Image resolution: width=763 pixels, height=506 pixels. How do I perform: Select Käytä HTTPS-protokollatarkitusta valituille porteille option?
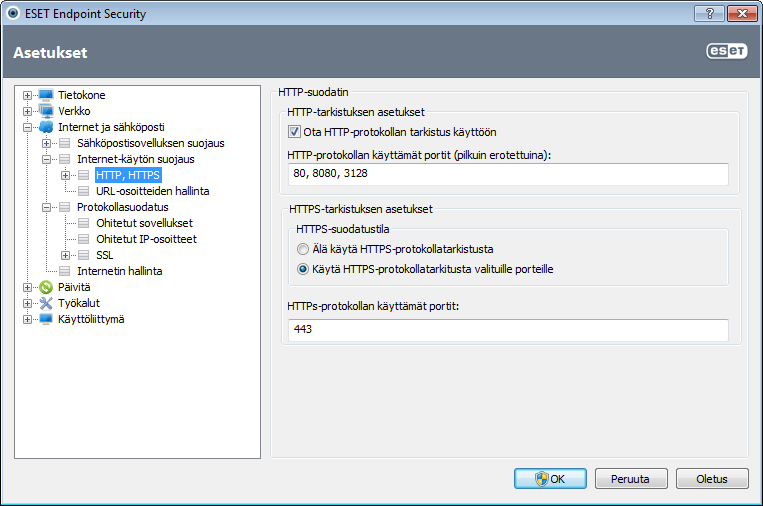pos(303,269)
